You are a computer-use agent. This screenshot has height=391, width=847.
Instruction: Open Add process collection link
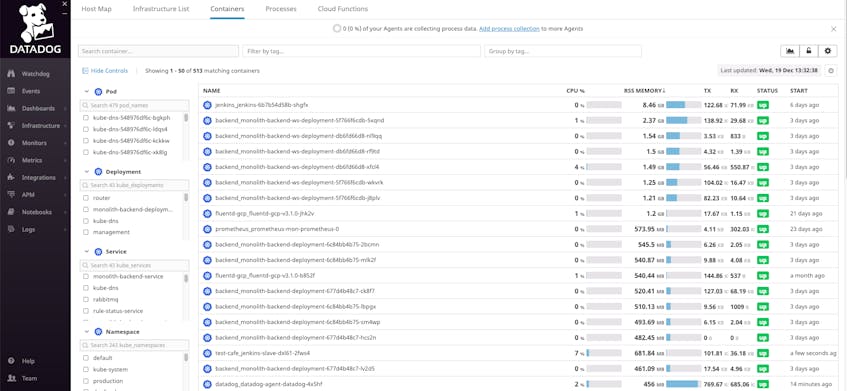509,29
